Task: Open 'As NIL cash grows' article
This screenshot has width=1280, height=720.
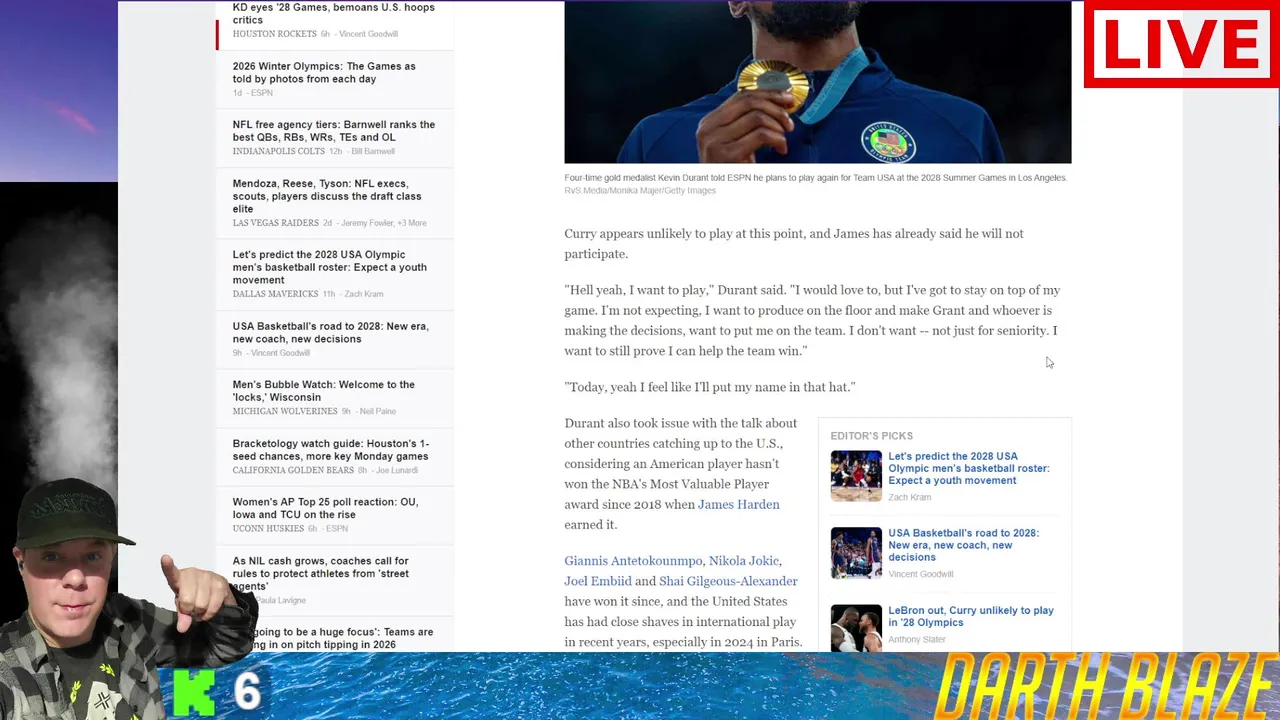Action: pyautogui.click(x=320, y=574)
